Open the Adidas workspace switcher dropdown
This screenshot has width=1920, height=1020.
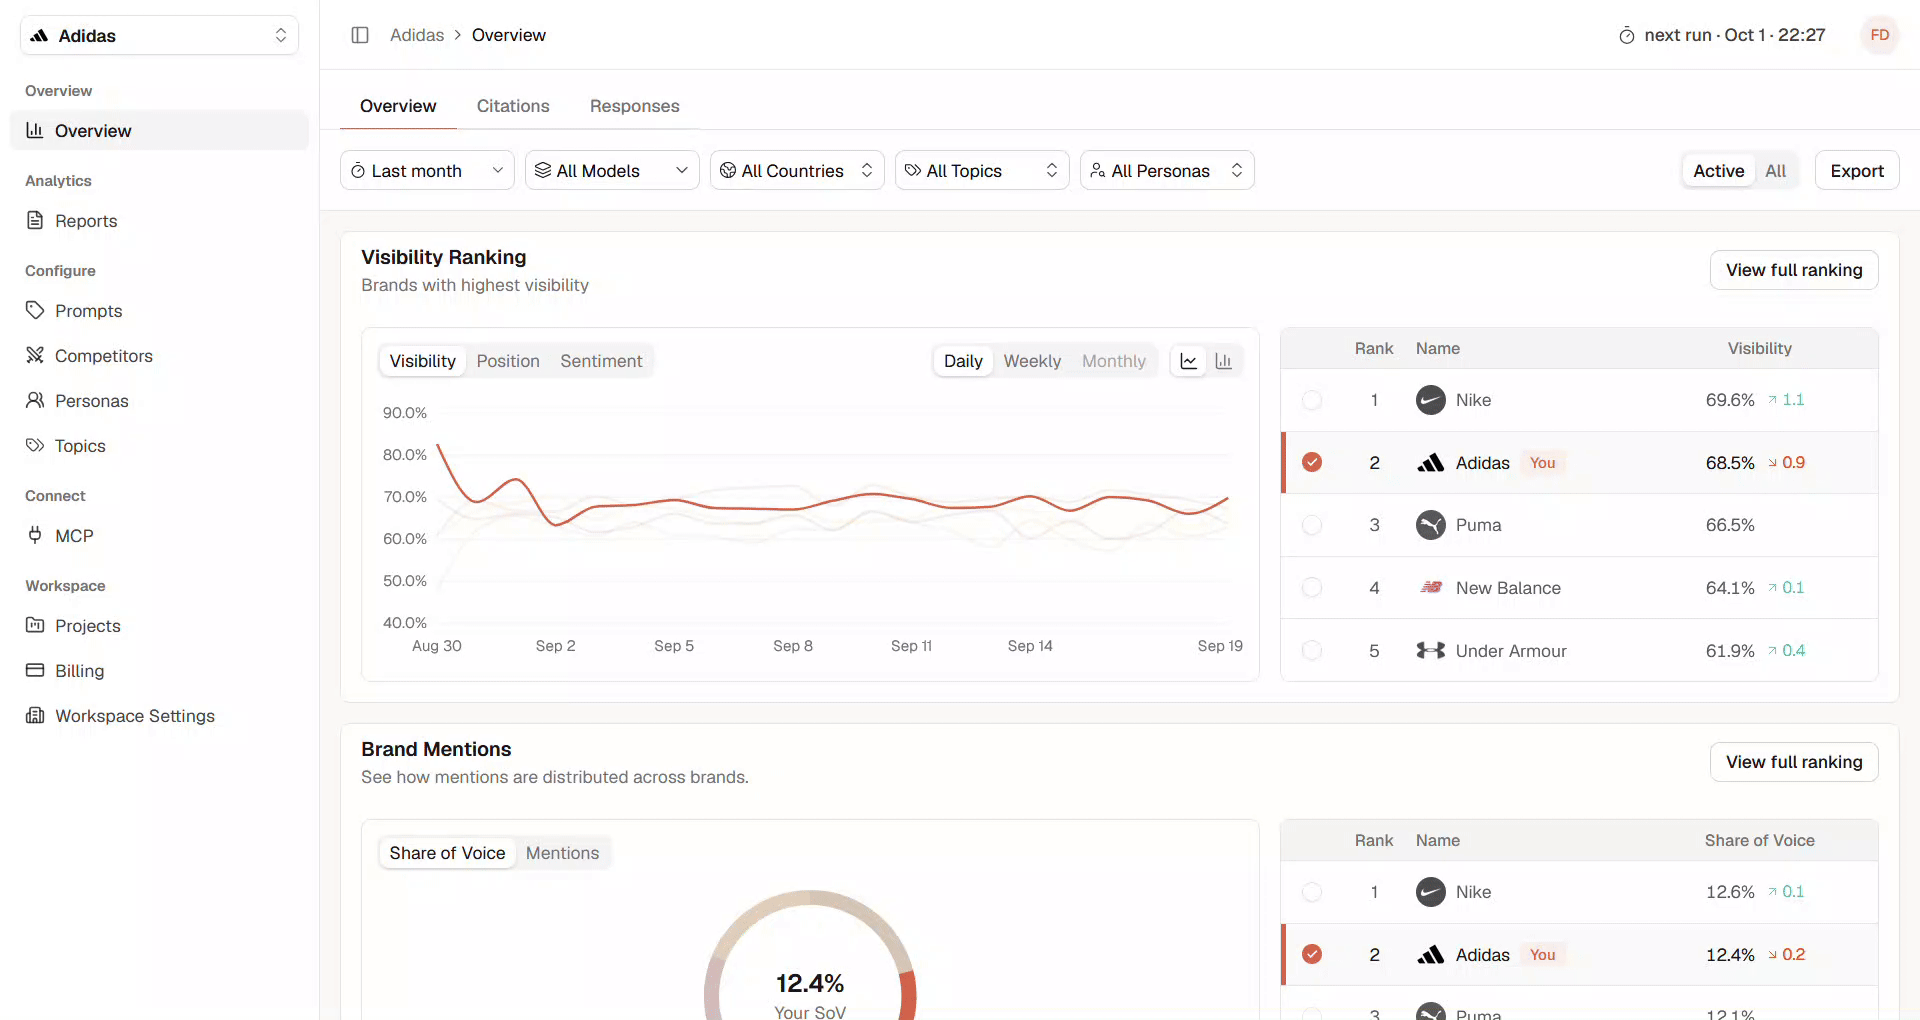[x=160, y=35]
